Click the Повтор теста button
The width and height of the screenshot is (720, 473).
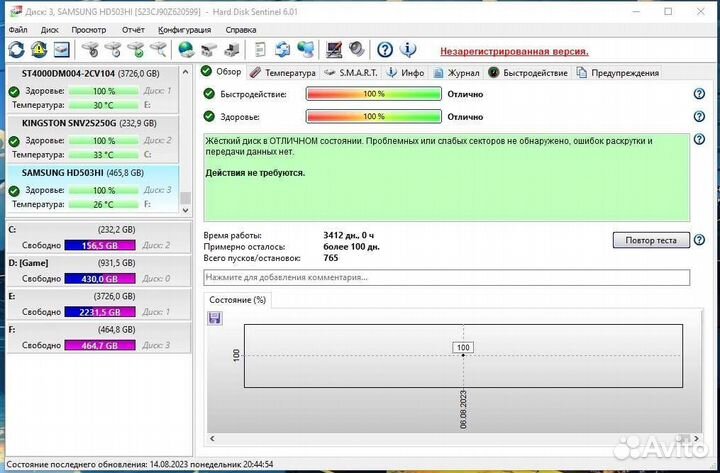pos(651,240)
